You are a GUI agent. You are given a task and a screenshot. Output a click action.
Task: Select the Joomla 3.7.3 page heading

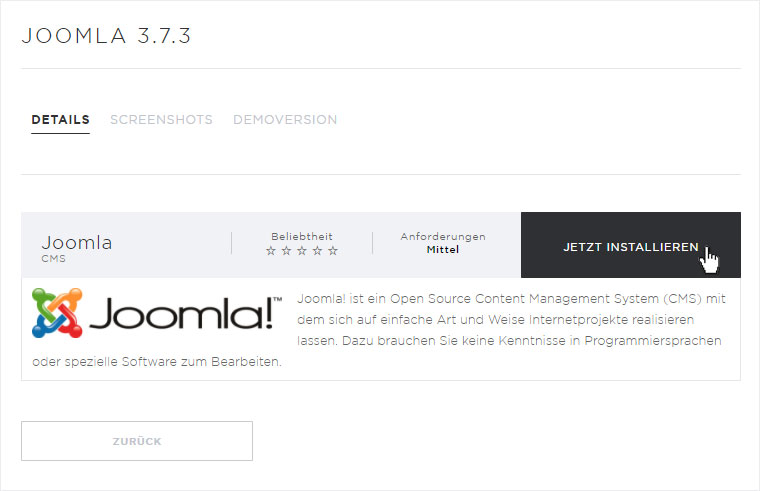click(x=107, y=36)
